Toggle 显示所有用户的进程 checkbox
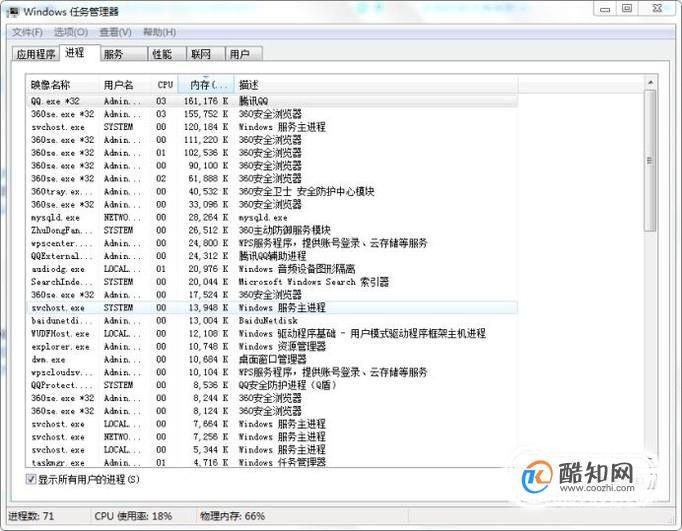The width and height of the screenshot is (682, 531). (31, 479)
